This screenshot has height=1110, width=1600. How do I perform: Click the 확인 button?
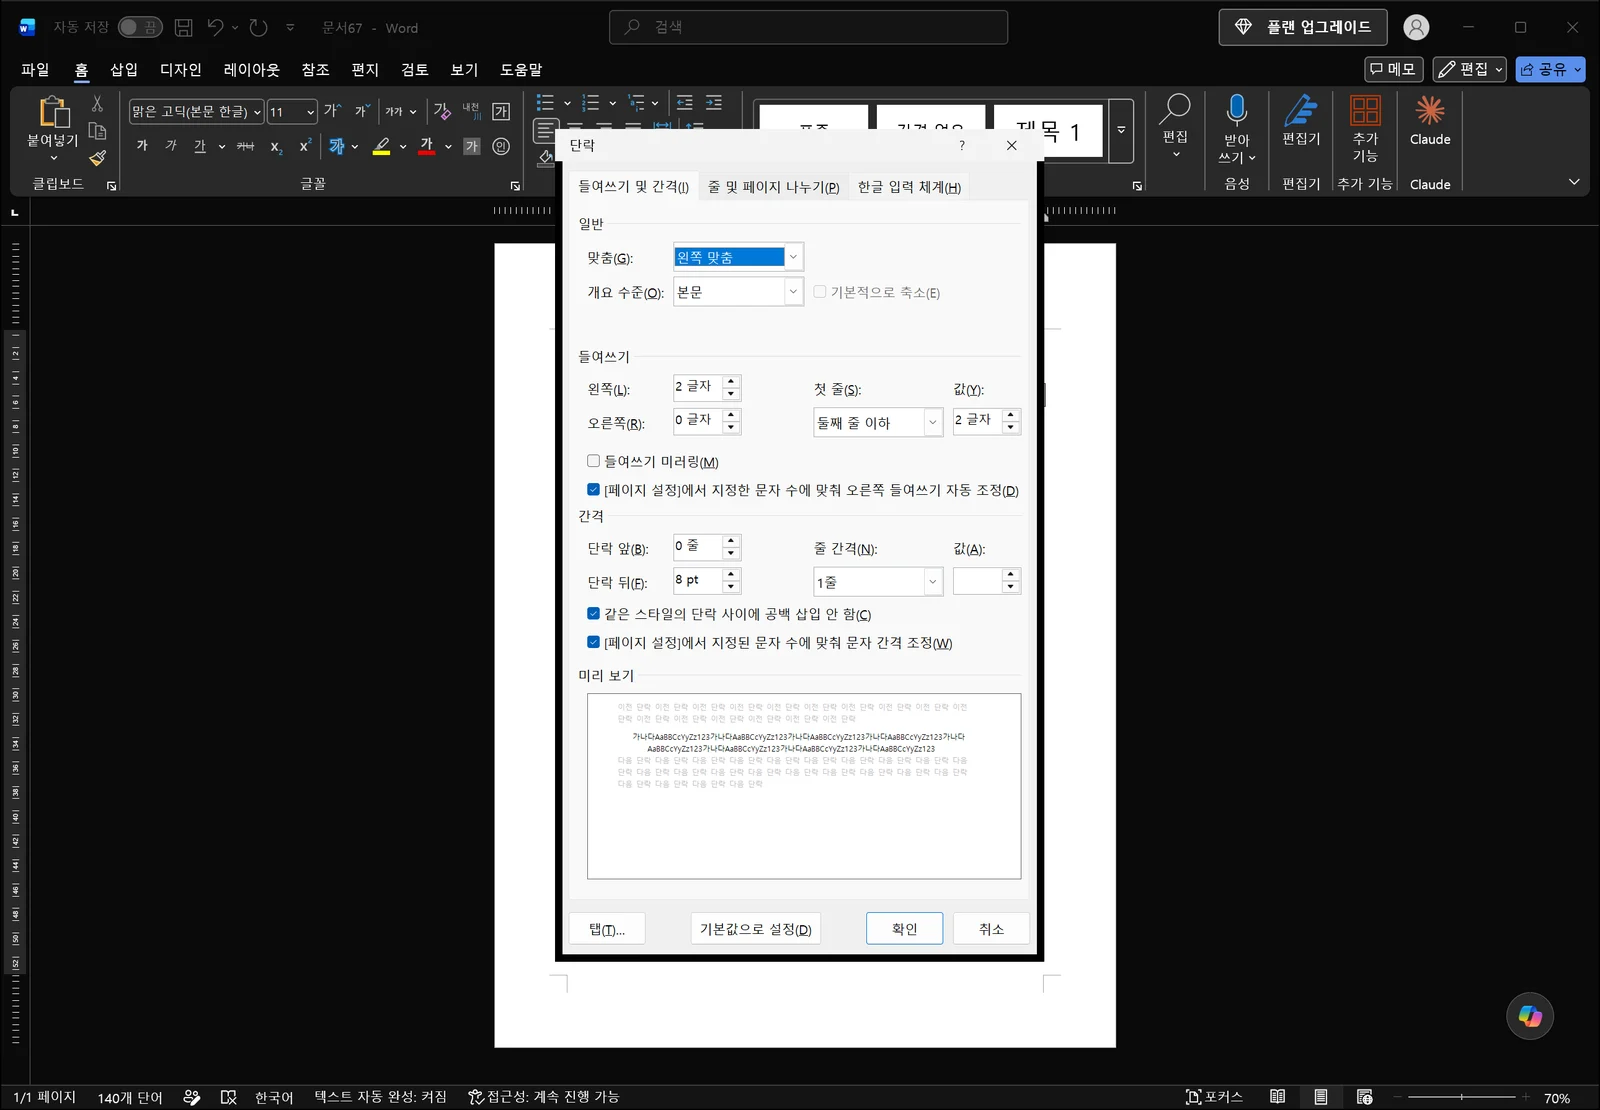coord(904,928)
